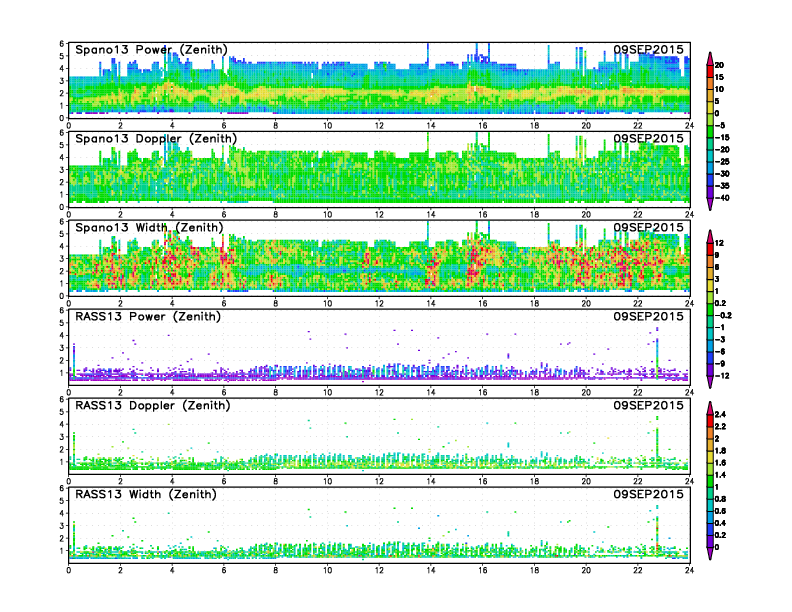Click the -40 label on the top colorbar
Viewport: 792px width, 612px height.
coord(722,198)
